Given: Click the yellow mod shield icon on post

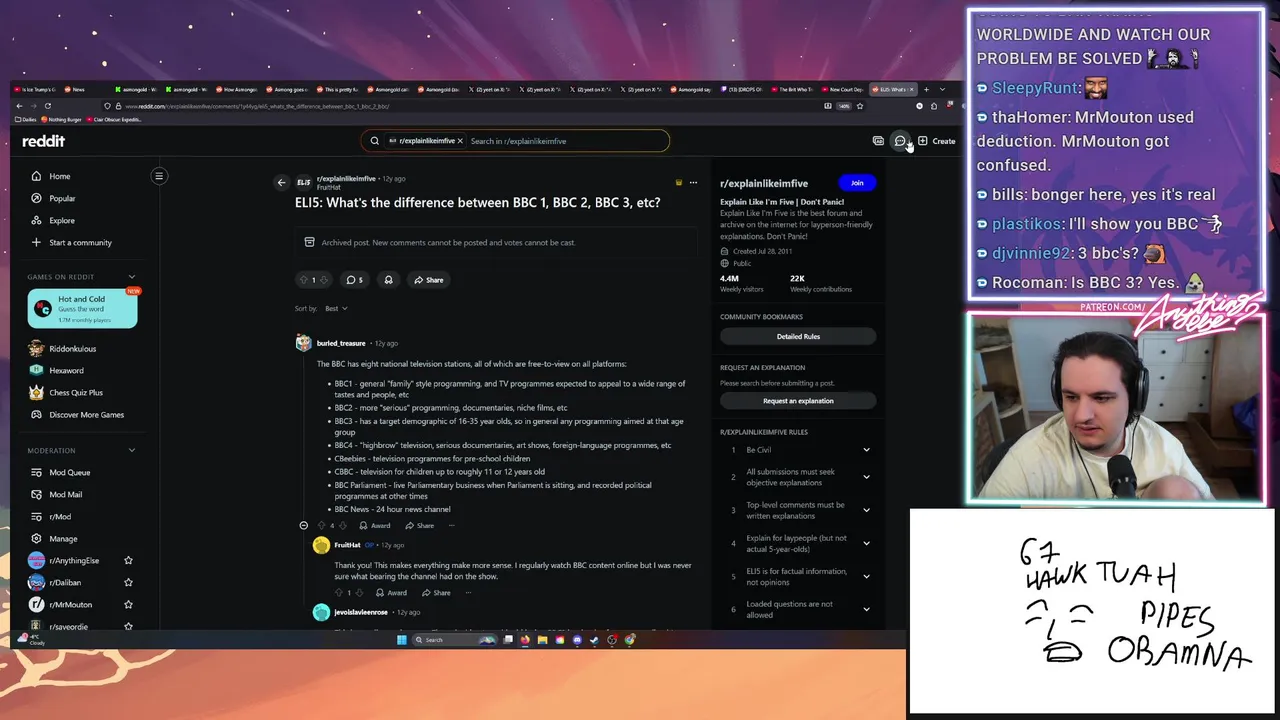Looking at the screenshot, I should point(679,182).
